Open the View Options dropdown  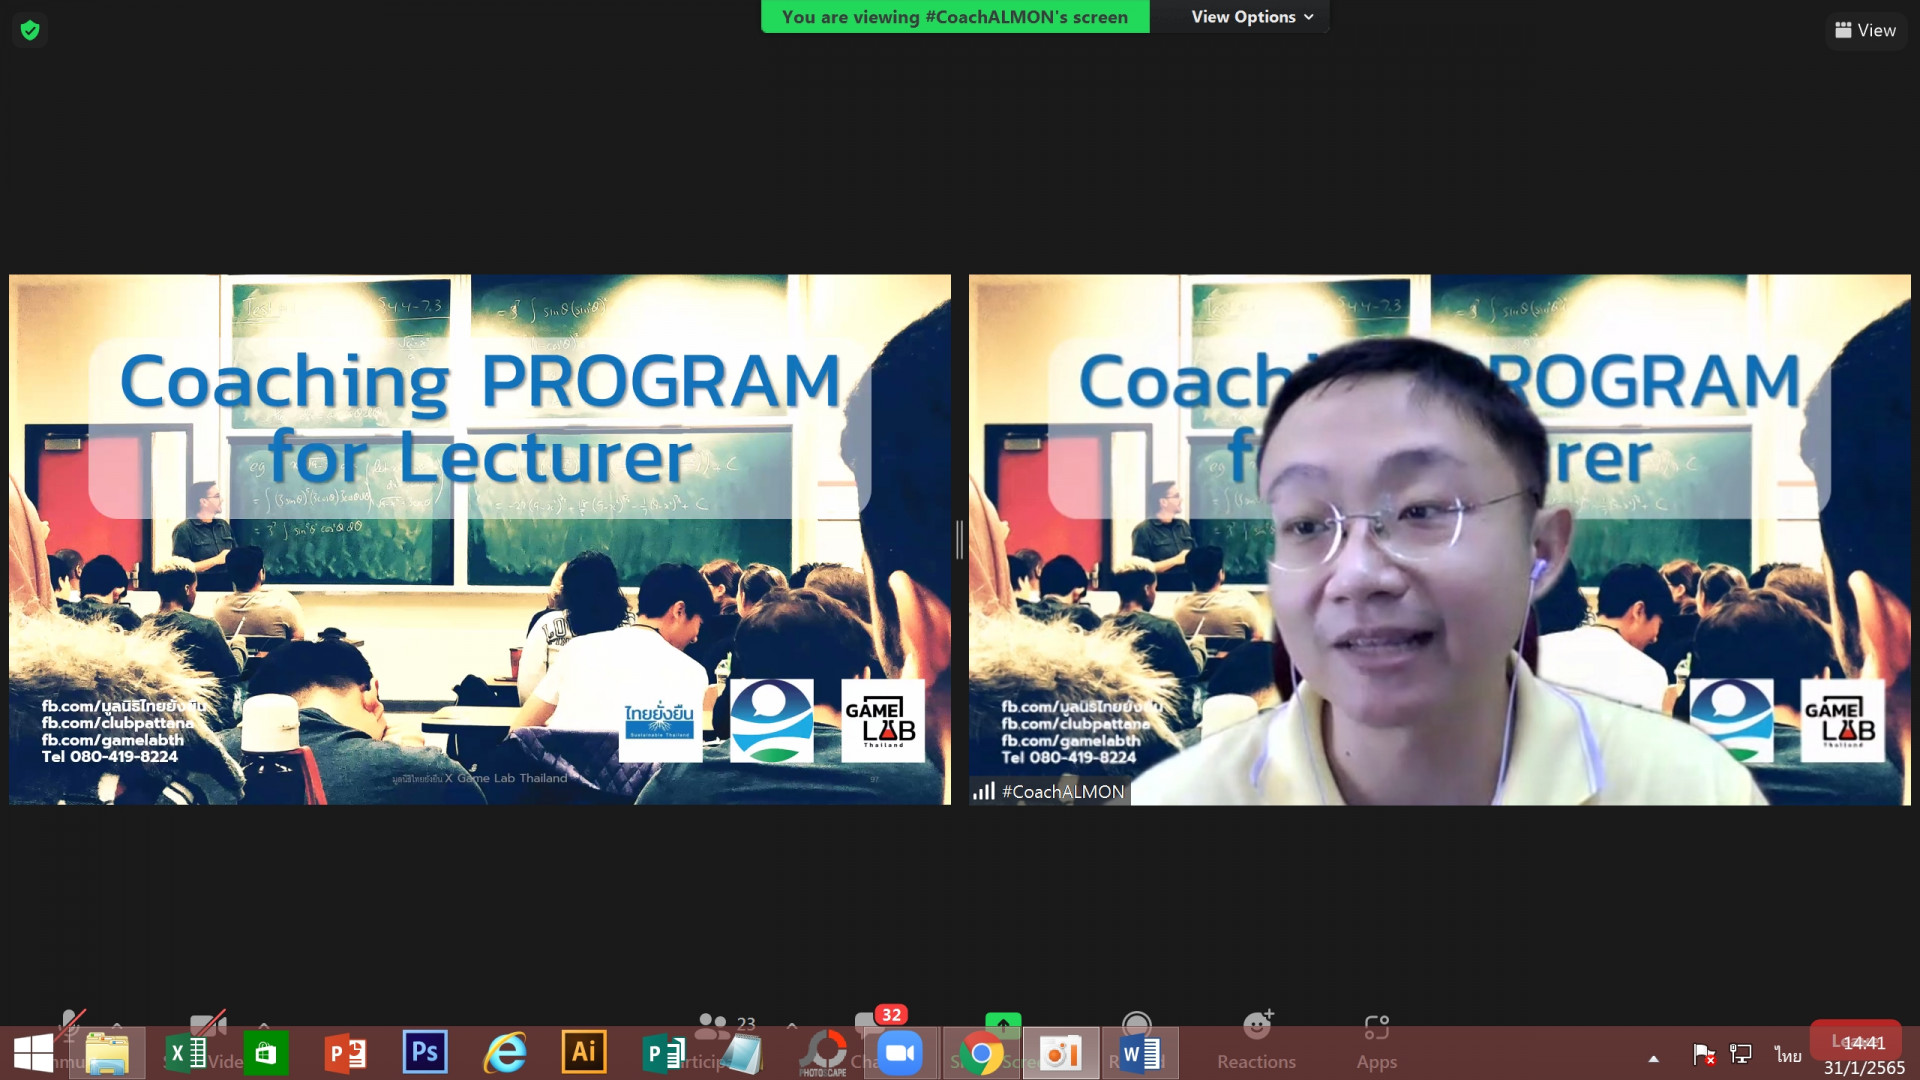(x=1251, y=17)
